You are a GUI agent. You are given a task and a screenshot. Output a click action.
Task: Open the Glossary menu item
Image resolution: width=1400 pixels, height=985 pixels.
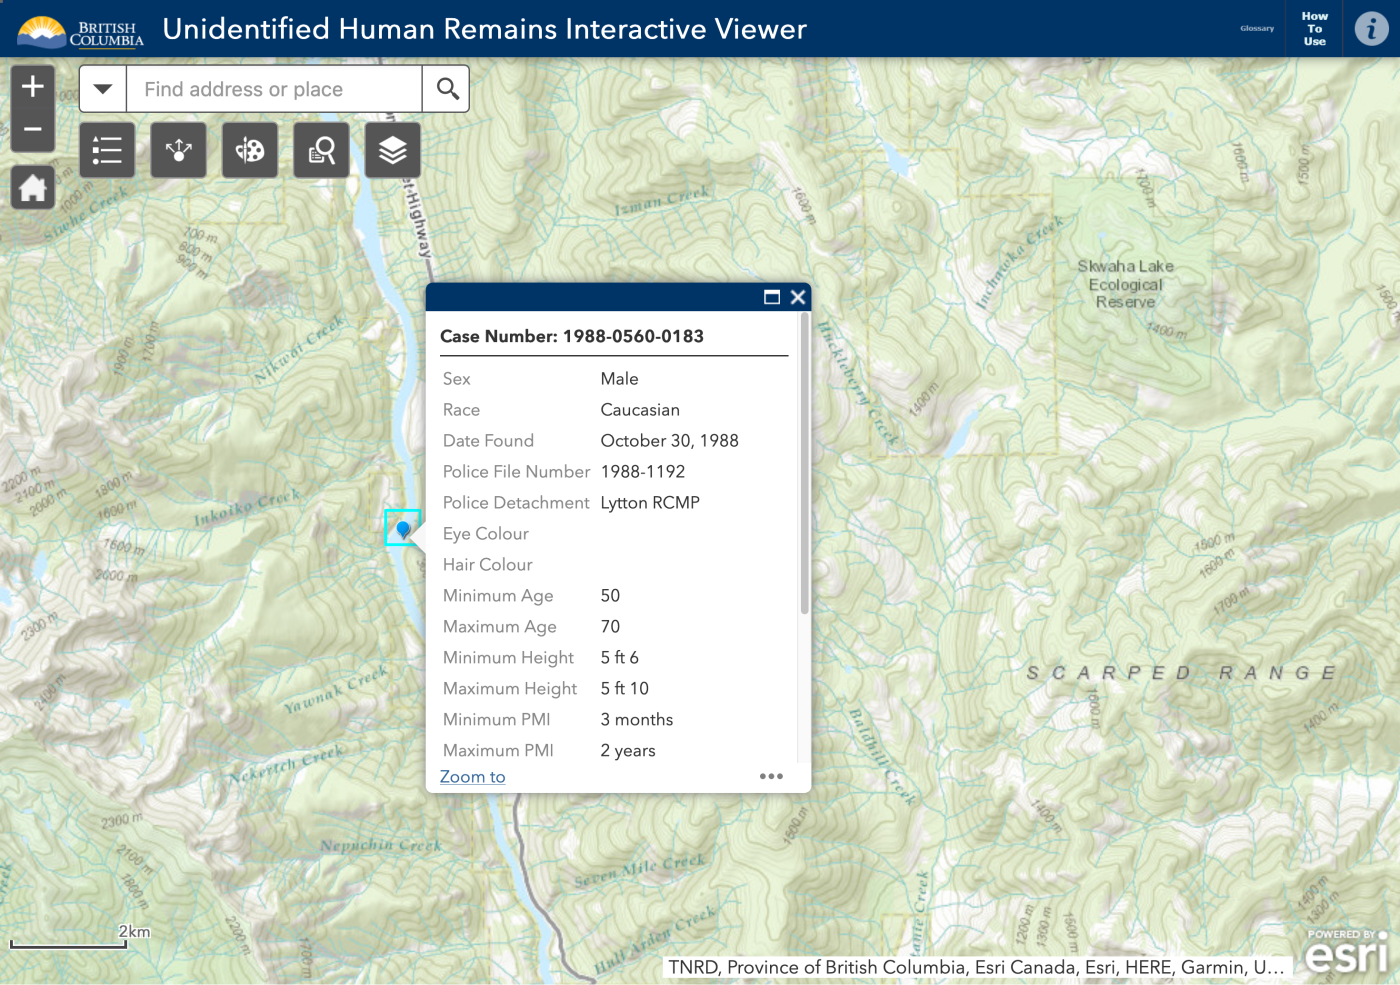(1256, 28)
